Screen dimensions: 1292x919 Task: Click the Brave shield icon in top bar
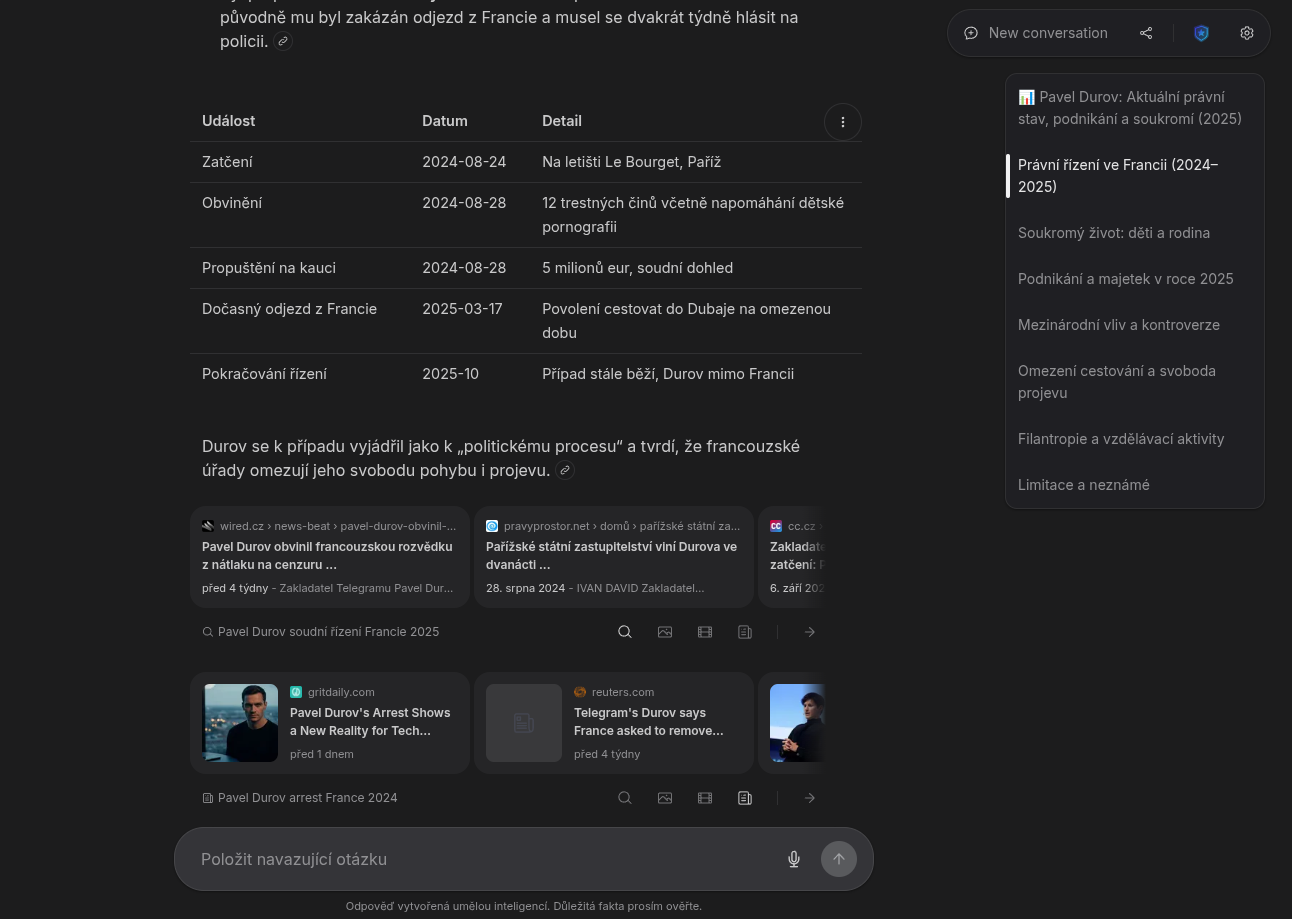tap(1201, 33)
